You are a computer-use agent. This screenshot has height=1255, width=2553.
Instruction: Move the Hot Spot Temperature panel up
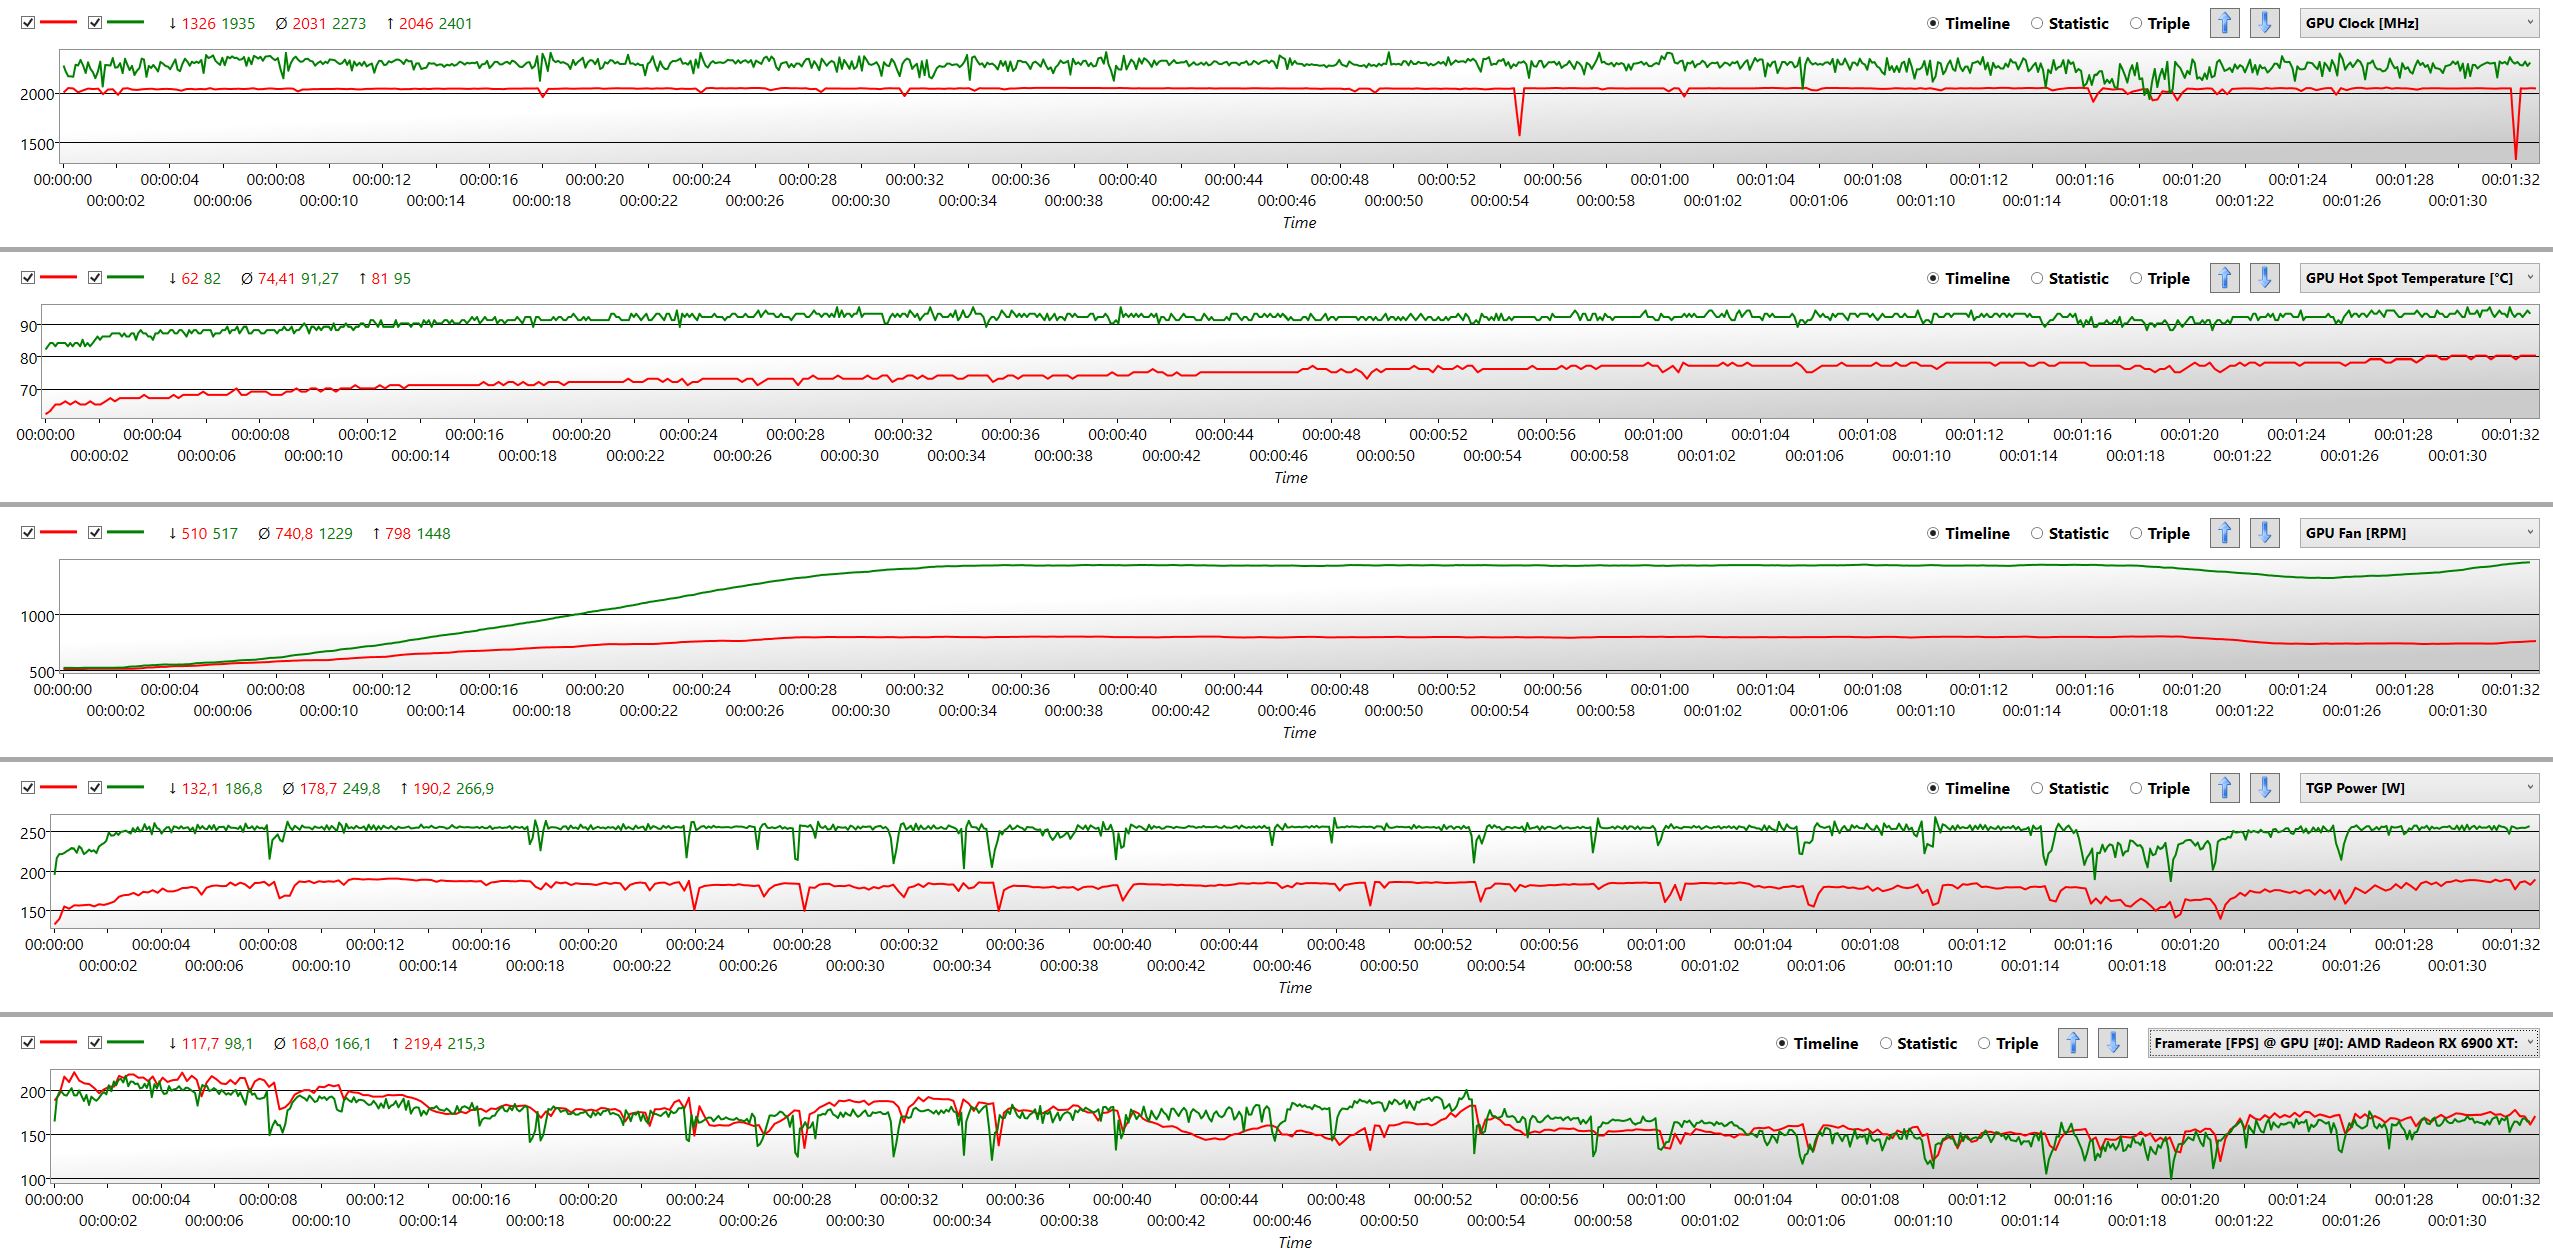pos(2224,278)
